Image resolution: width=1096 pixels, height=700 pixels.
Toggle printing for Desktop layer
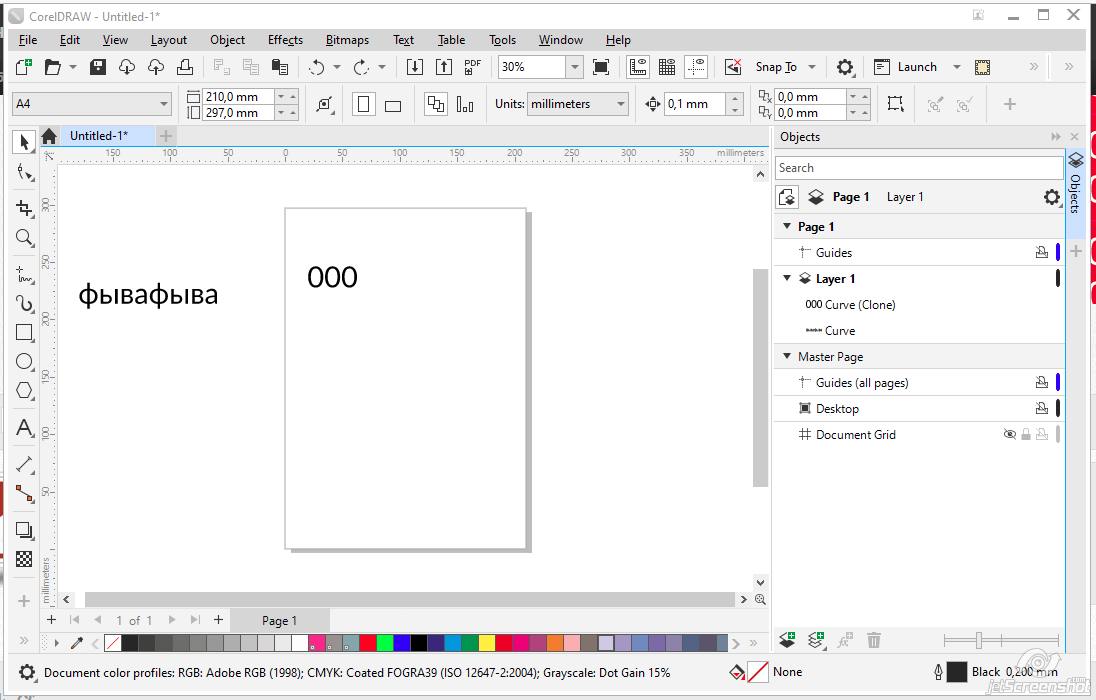point(1041,408)
